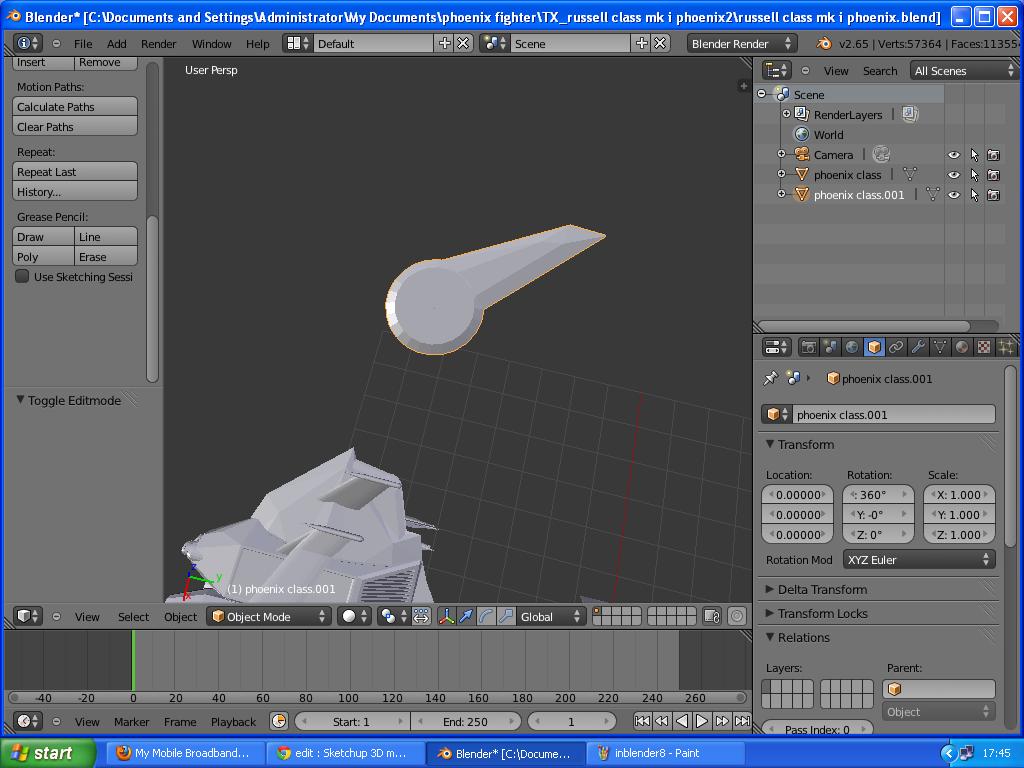Toggle render visibility camera icon for phoenix class
1024x768 pixels.
[x=993, y=175]
